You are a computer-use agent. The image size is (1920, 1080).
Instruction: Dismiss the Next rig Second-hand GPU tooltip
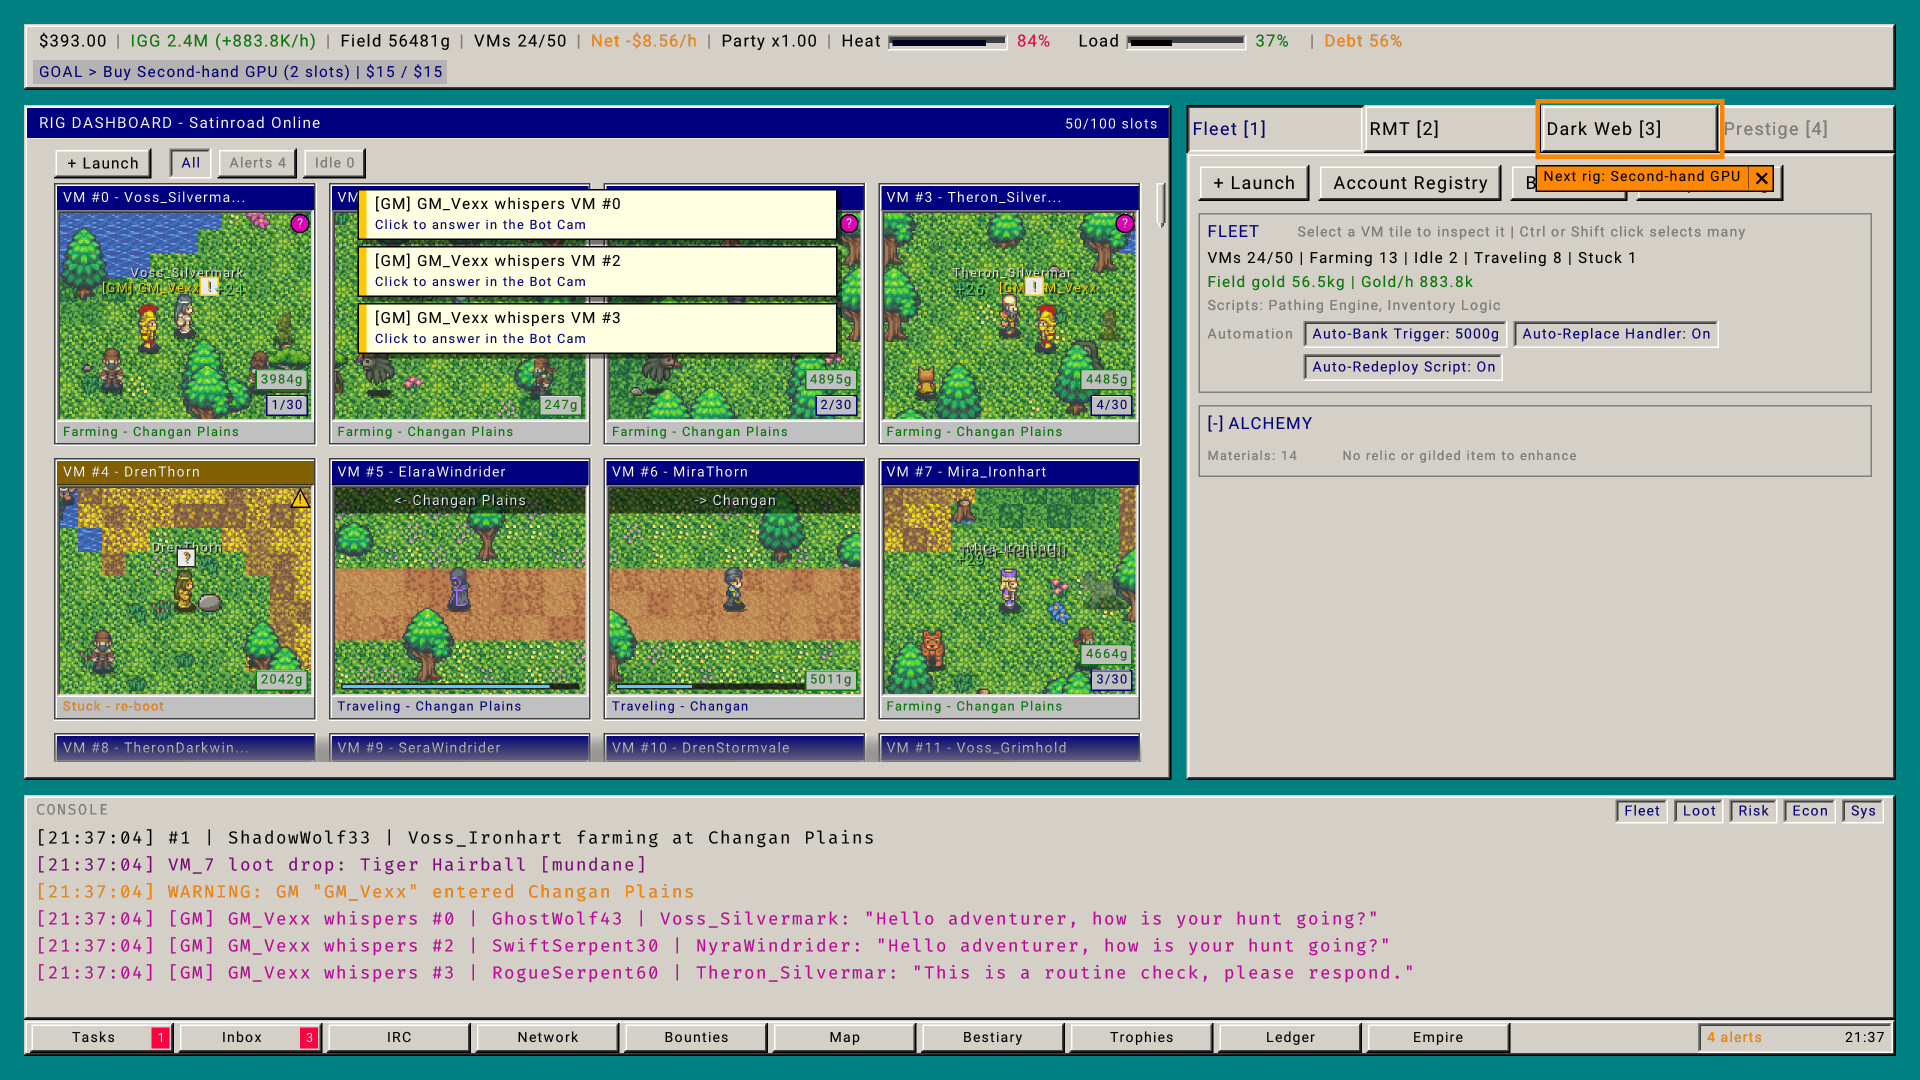1762,178
